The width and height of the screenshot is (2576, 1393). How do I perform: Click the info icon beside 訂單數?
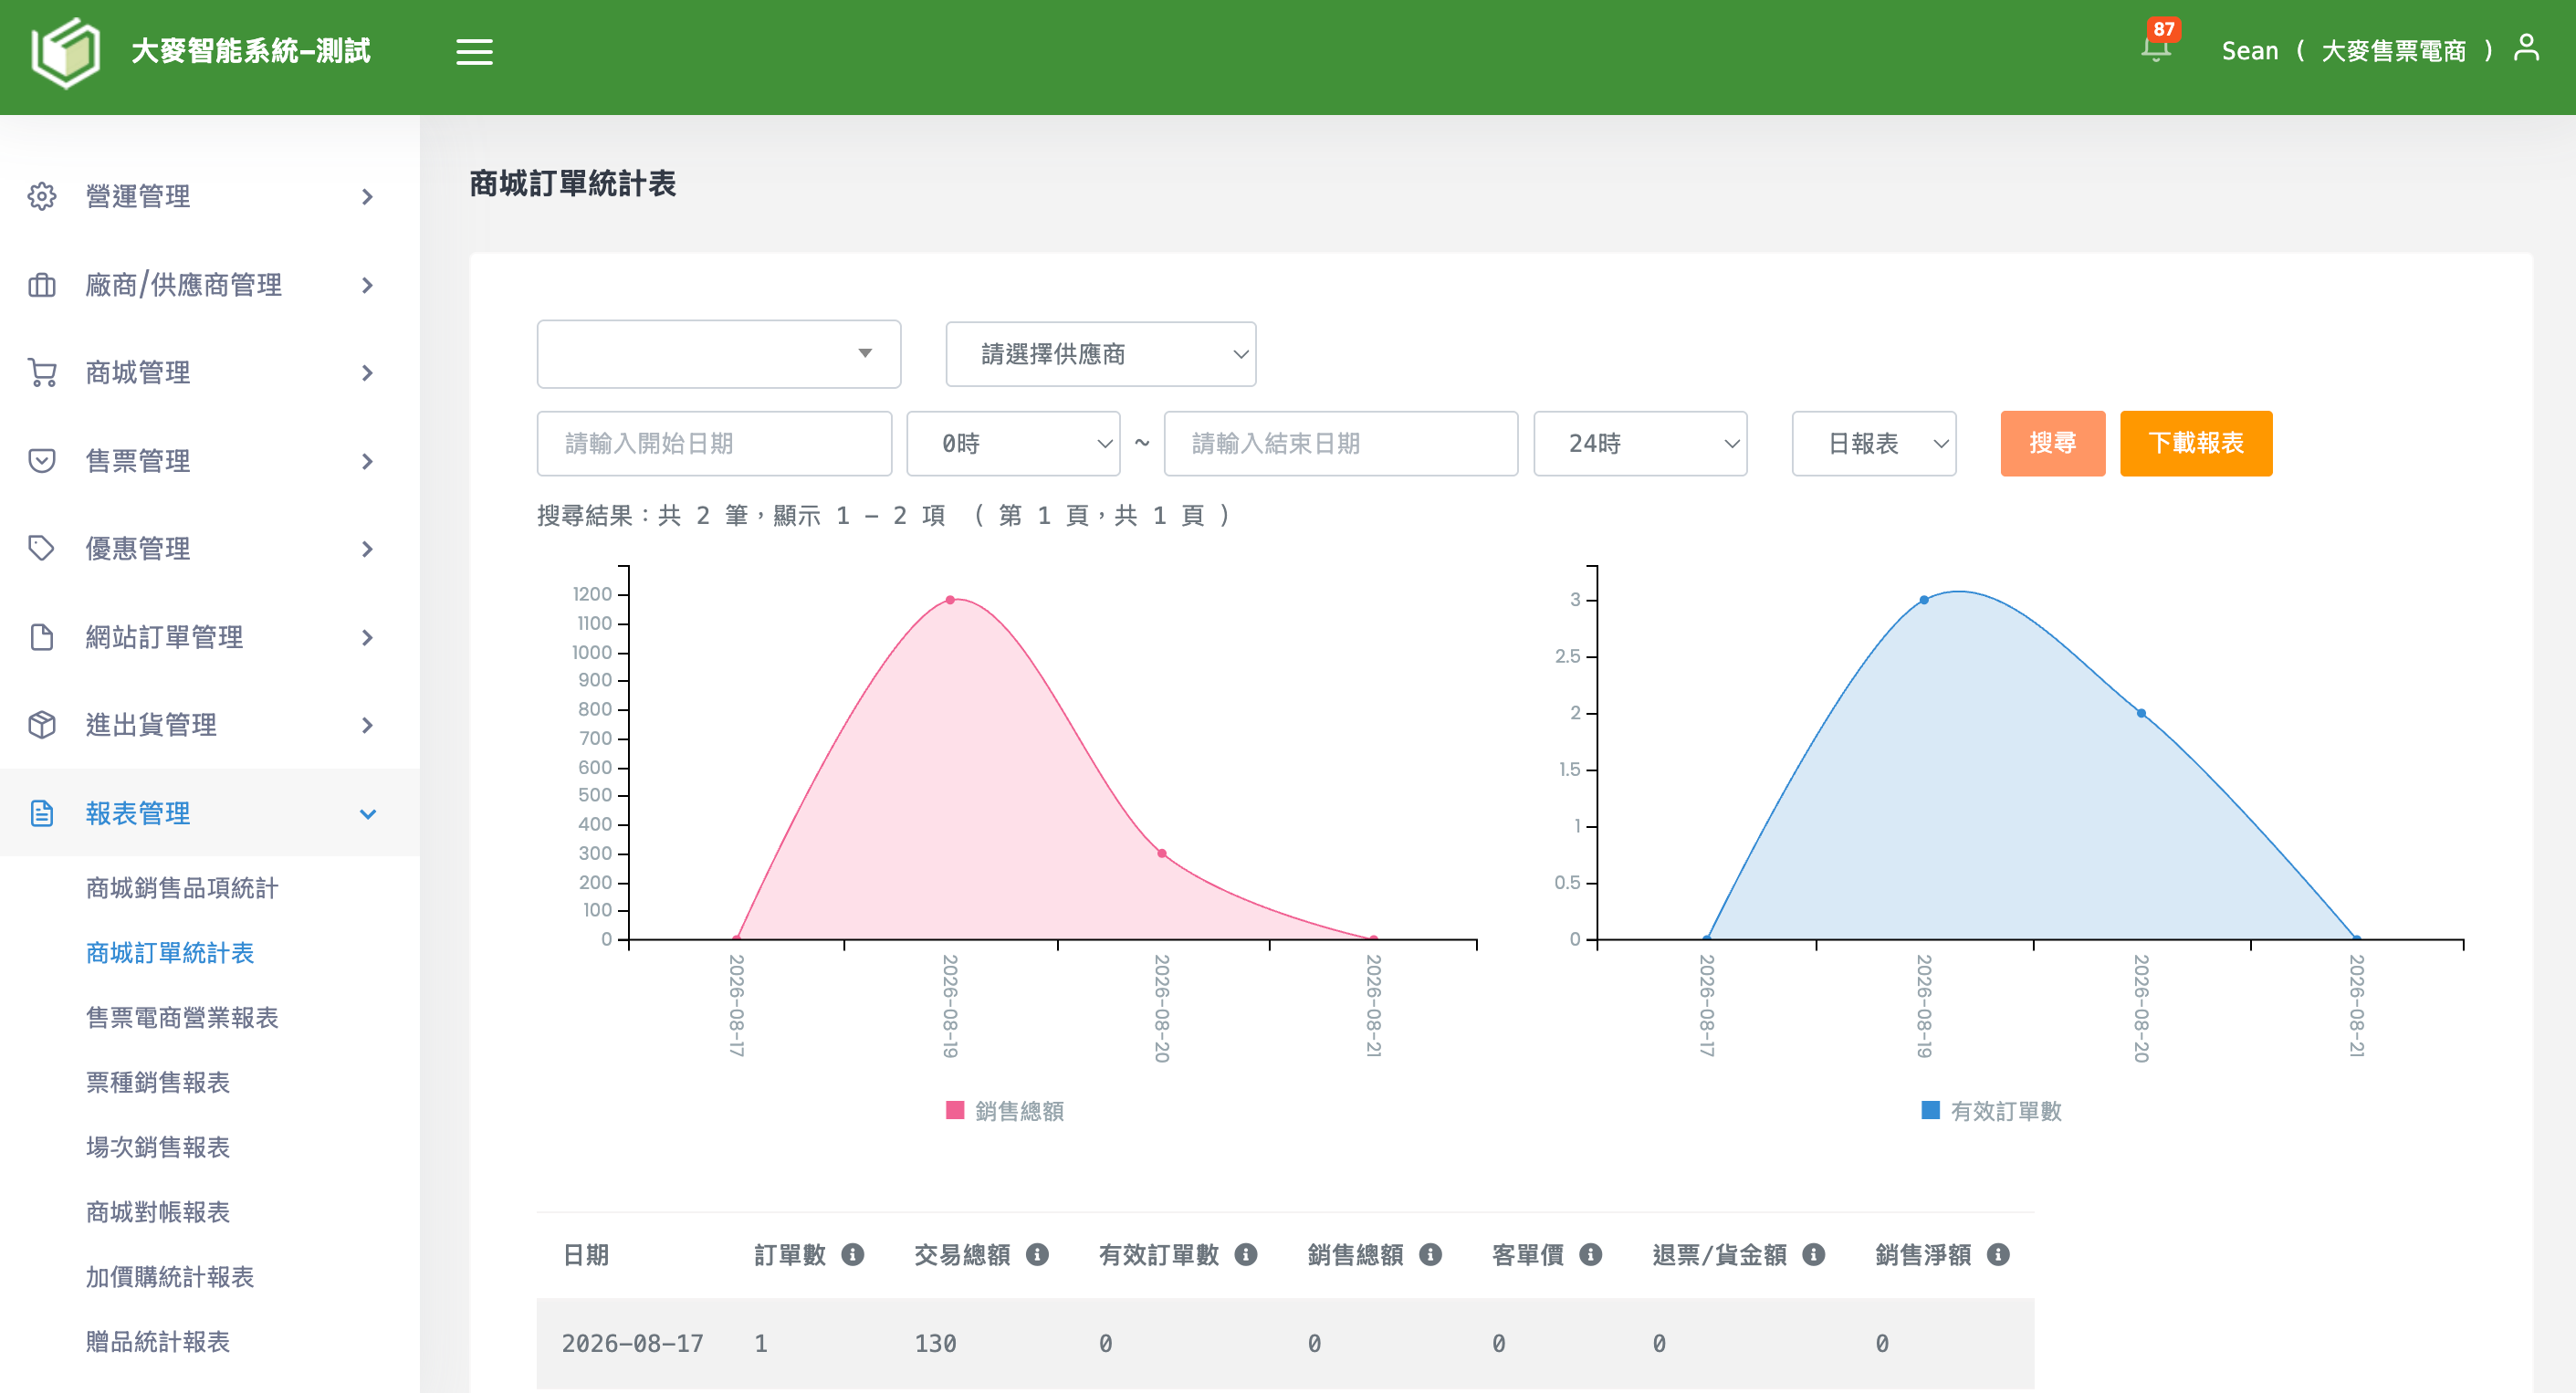coord(852,1254)
